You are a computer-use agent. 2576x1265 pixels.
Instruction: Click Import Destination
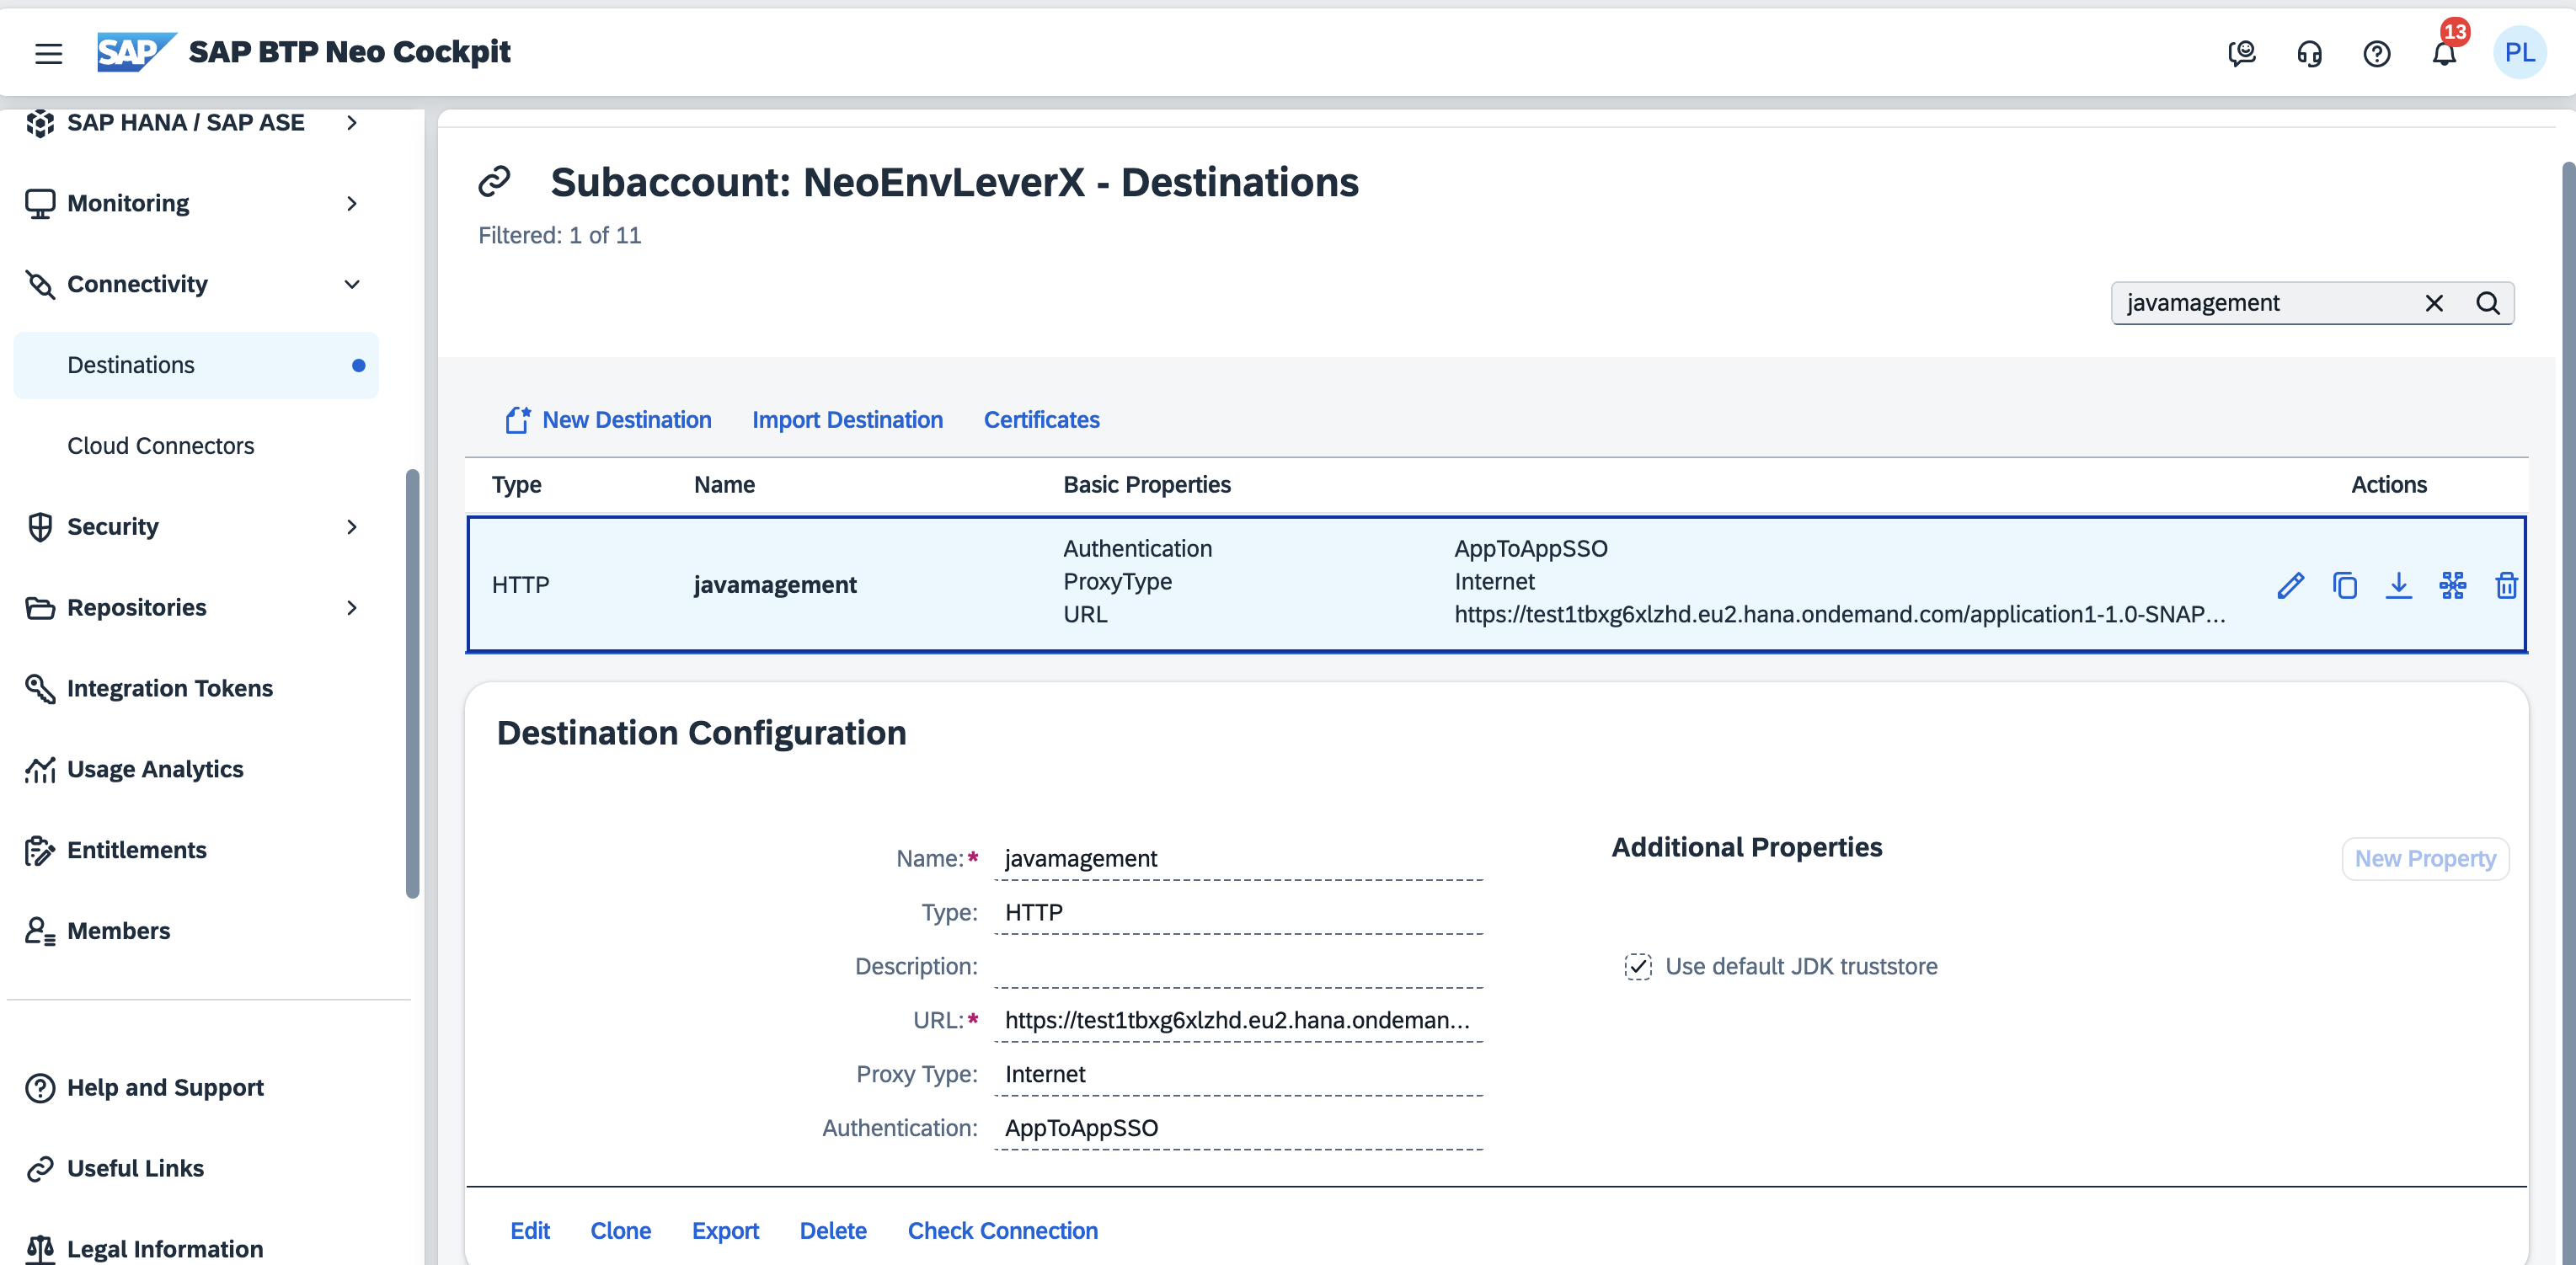[x=847, y=420]
